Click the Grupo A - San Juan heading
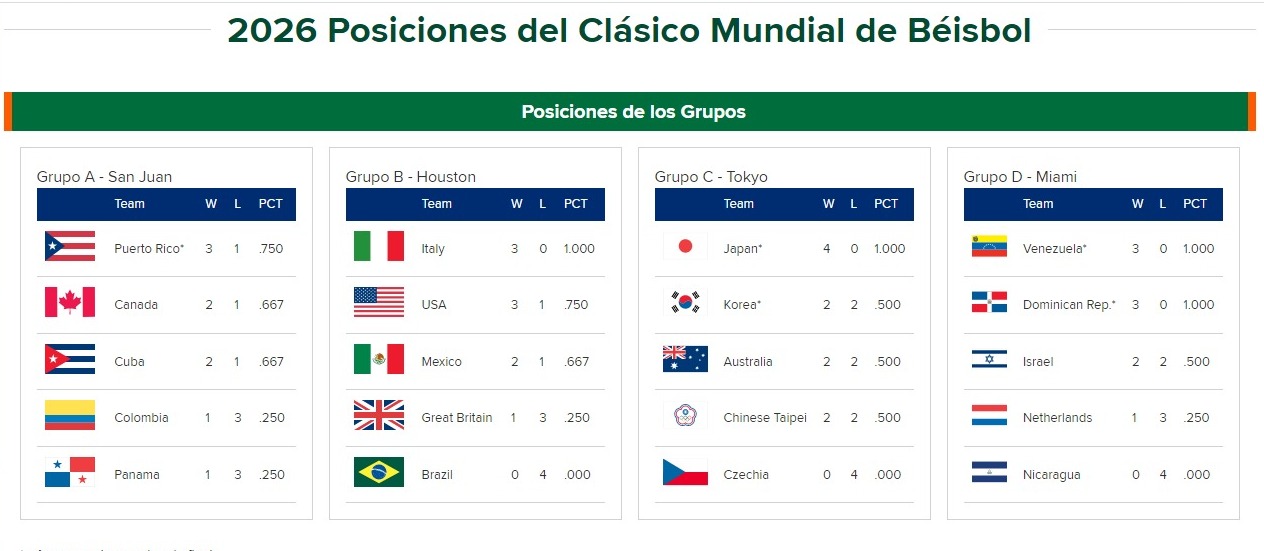Viewport: 1264px width, 551px height. tap(104, 177)
